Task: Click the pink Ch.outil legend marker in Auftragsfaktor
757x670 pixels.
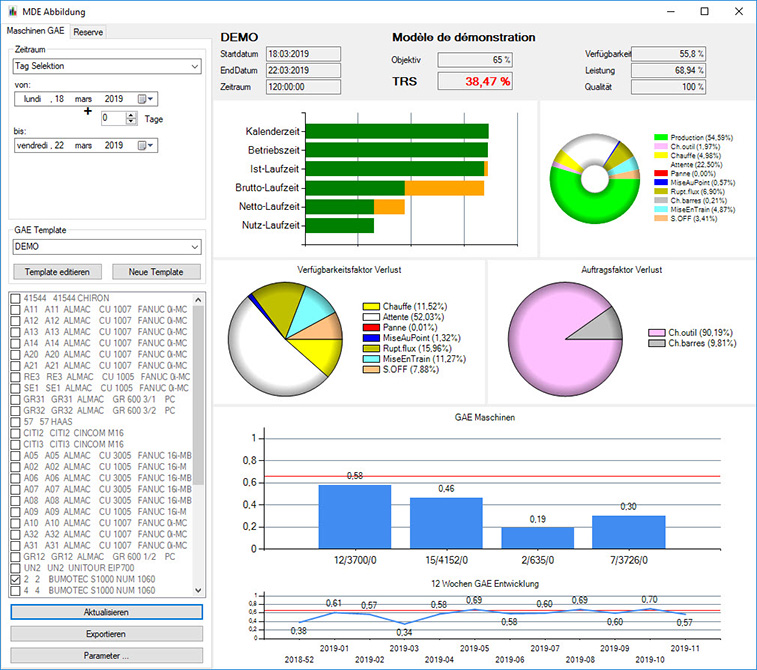Action: [x=656, y=331]
